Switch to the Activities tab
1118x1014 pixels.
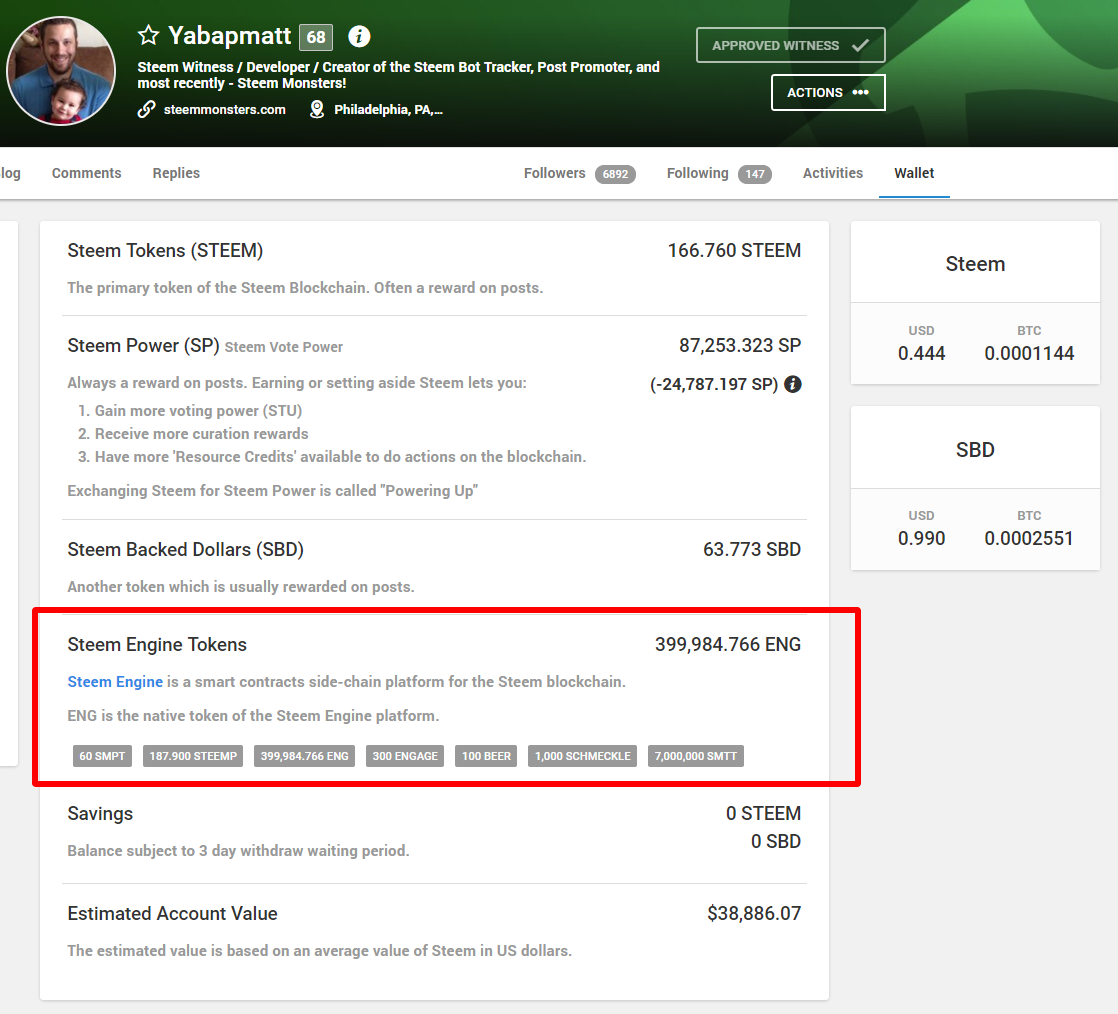click(833, 173)
